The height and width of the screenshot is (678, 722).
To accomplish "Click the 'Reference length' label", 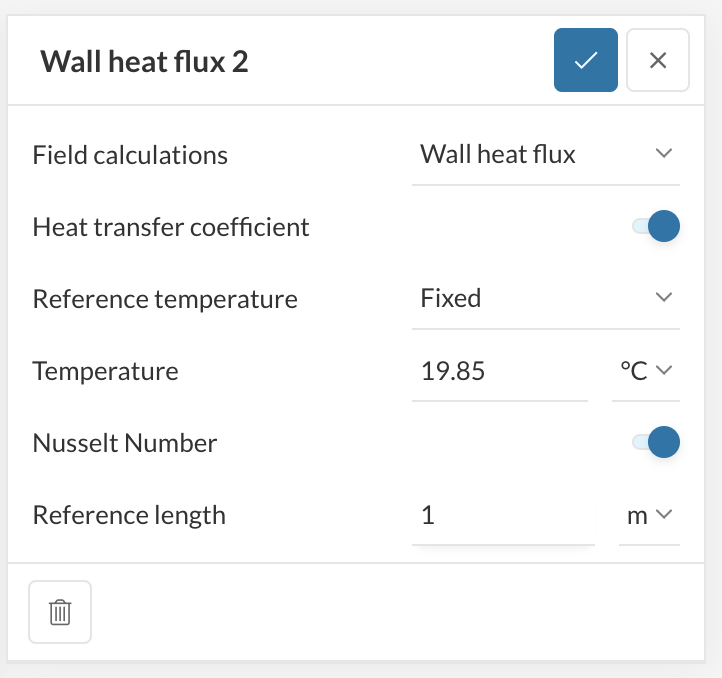I will 129,515.
